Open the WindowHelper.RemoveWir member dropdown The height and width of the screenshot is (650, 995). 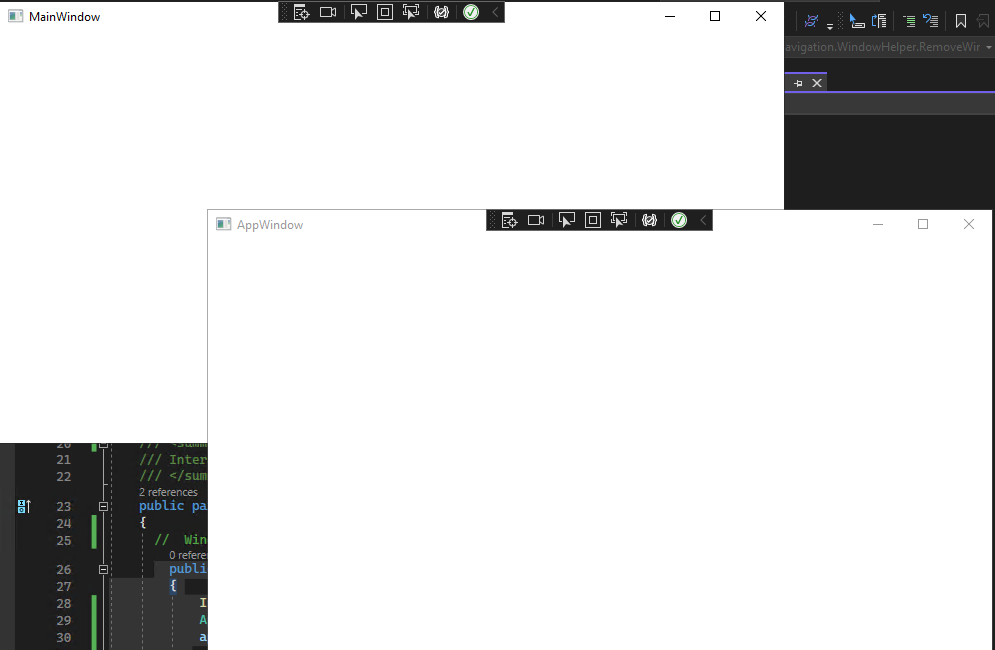(x=989, y=48)
